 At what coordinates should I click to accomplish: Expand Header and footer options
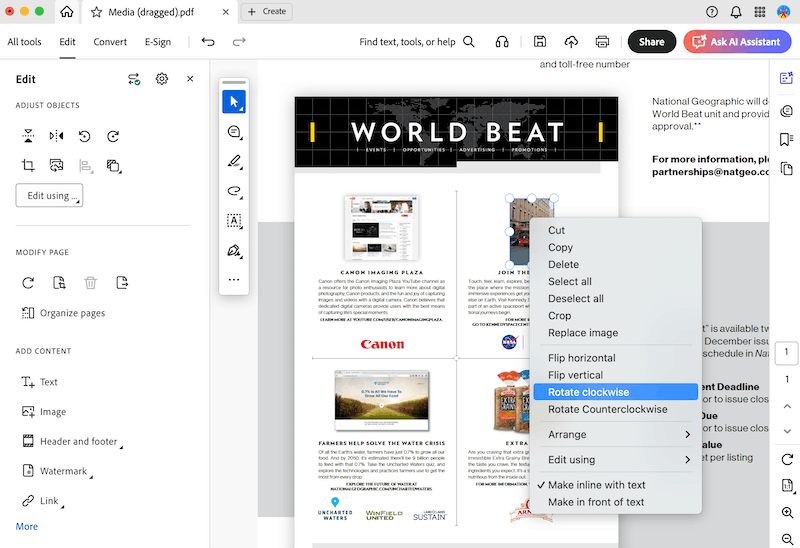point(72,441)
